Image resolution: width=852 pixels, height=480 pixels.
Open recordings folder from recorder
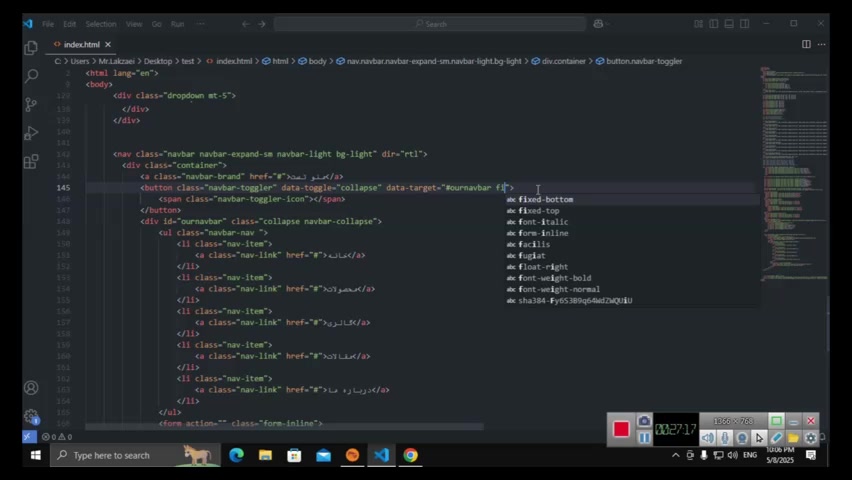point(793,438)
